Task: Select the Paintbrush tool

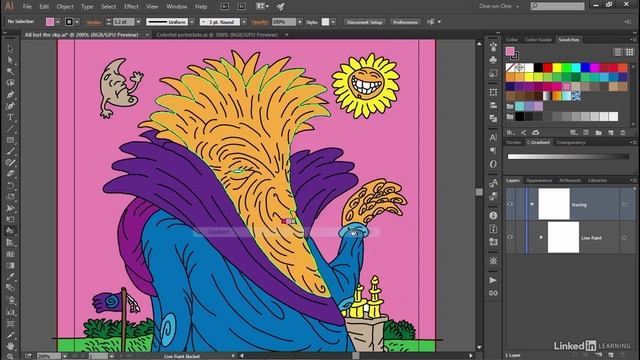Action: click(x=10, y=151)
